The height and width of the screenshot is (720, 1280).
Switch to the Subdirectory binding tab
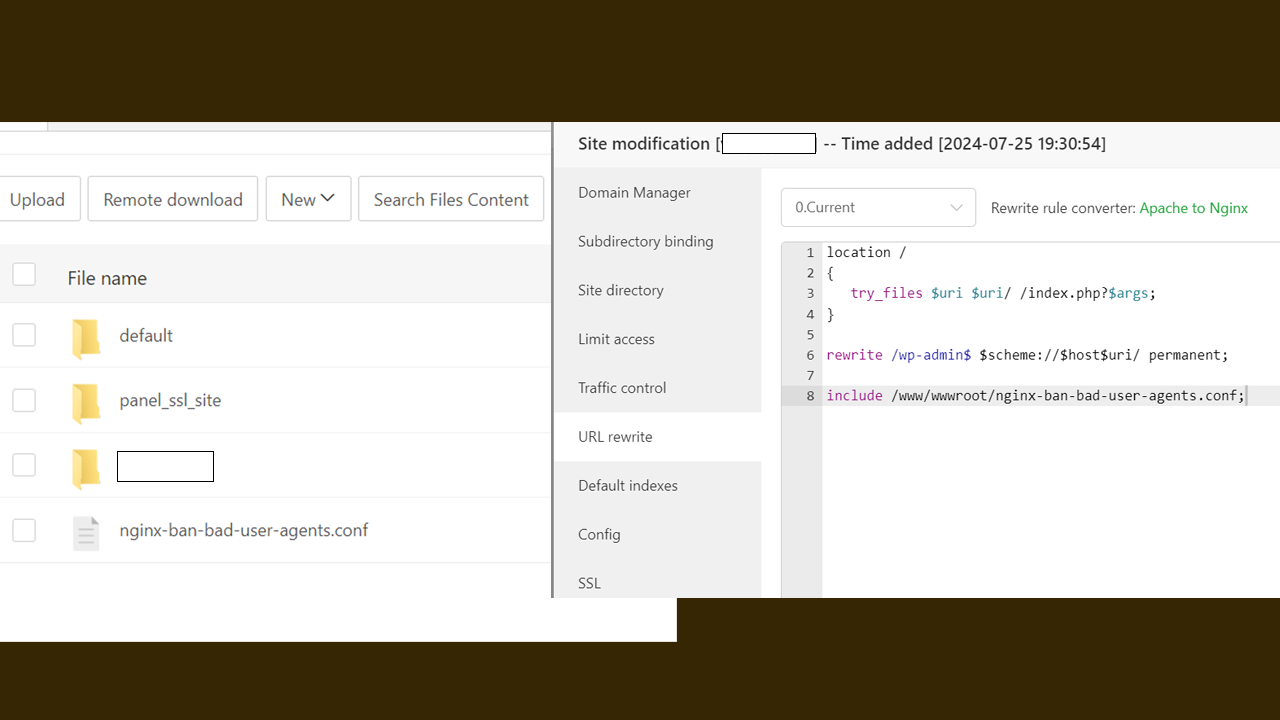click(645, 241)
